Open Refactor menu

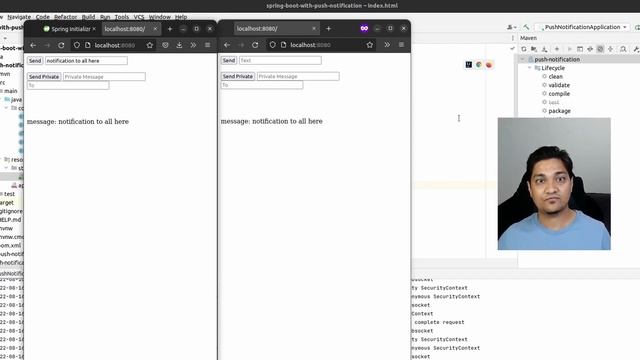(x=65, y=17)
